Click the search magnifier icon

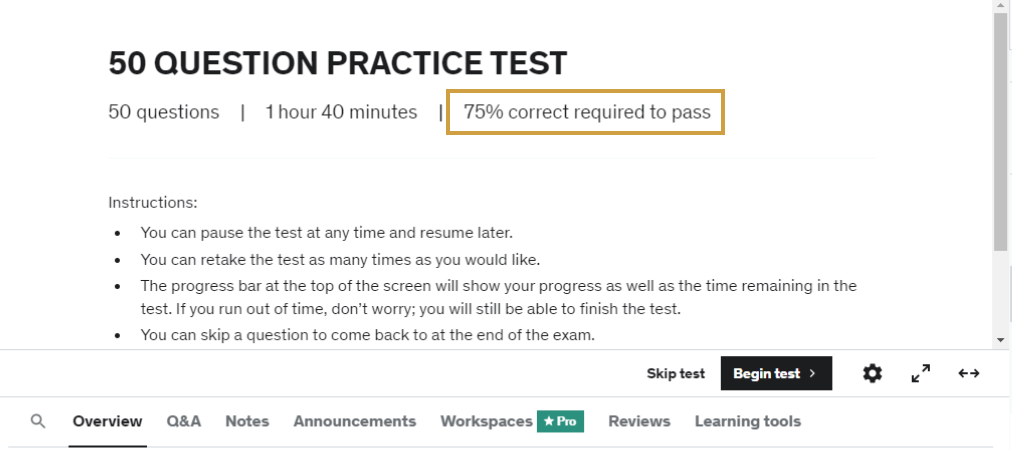point(38,421)
